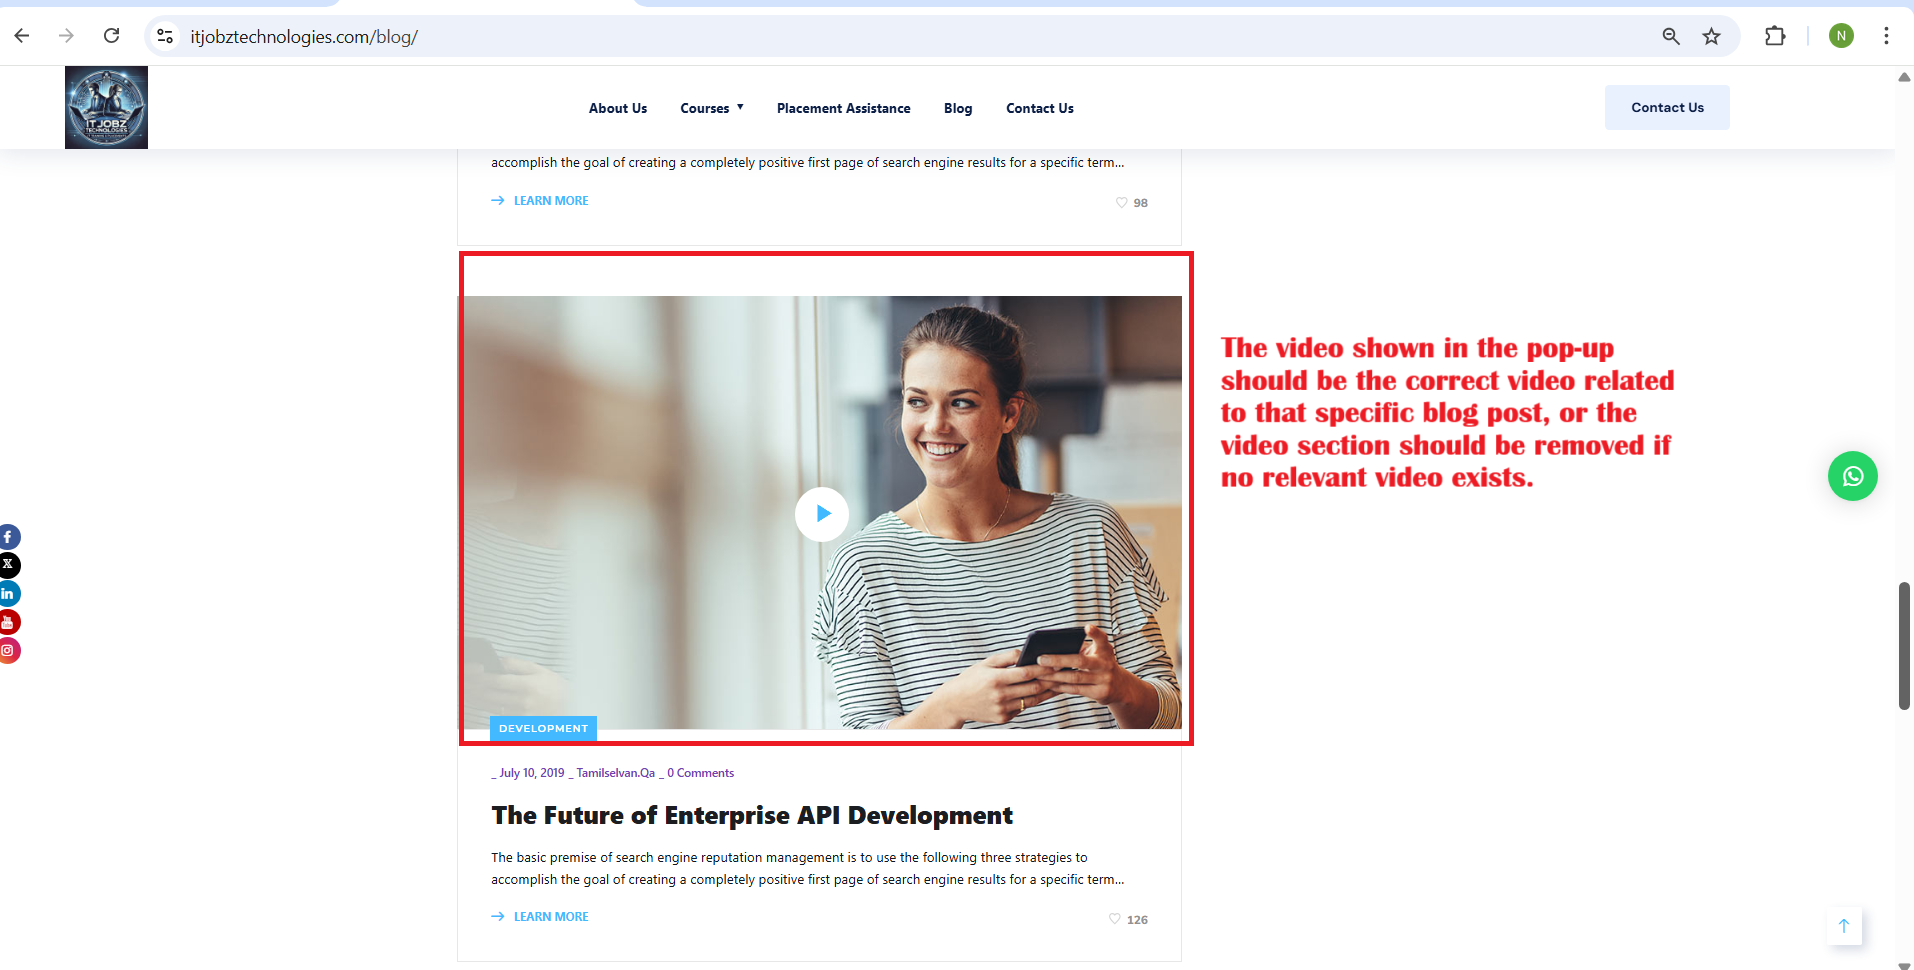The image size is (1914, 970).
Task: Click the scroll-to-top arrow button
Action: pyautogui.click(x=1844, y=926)
